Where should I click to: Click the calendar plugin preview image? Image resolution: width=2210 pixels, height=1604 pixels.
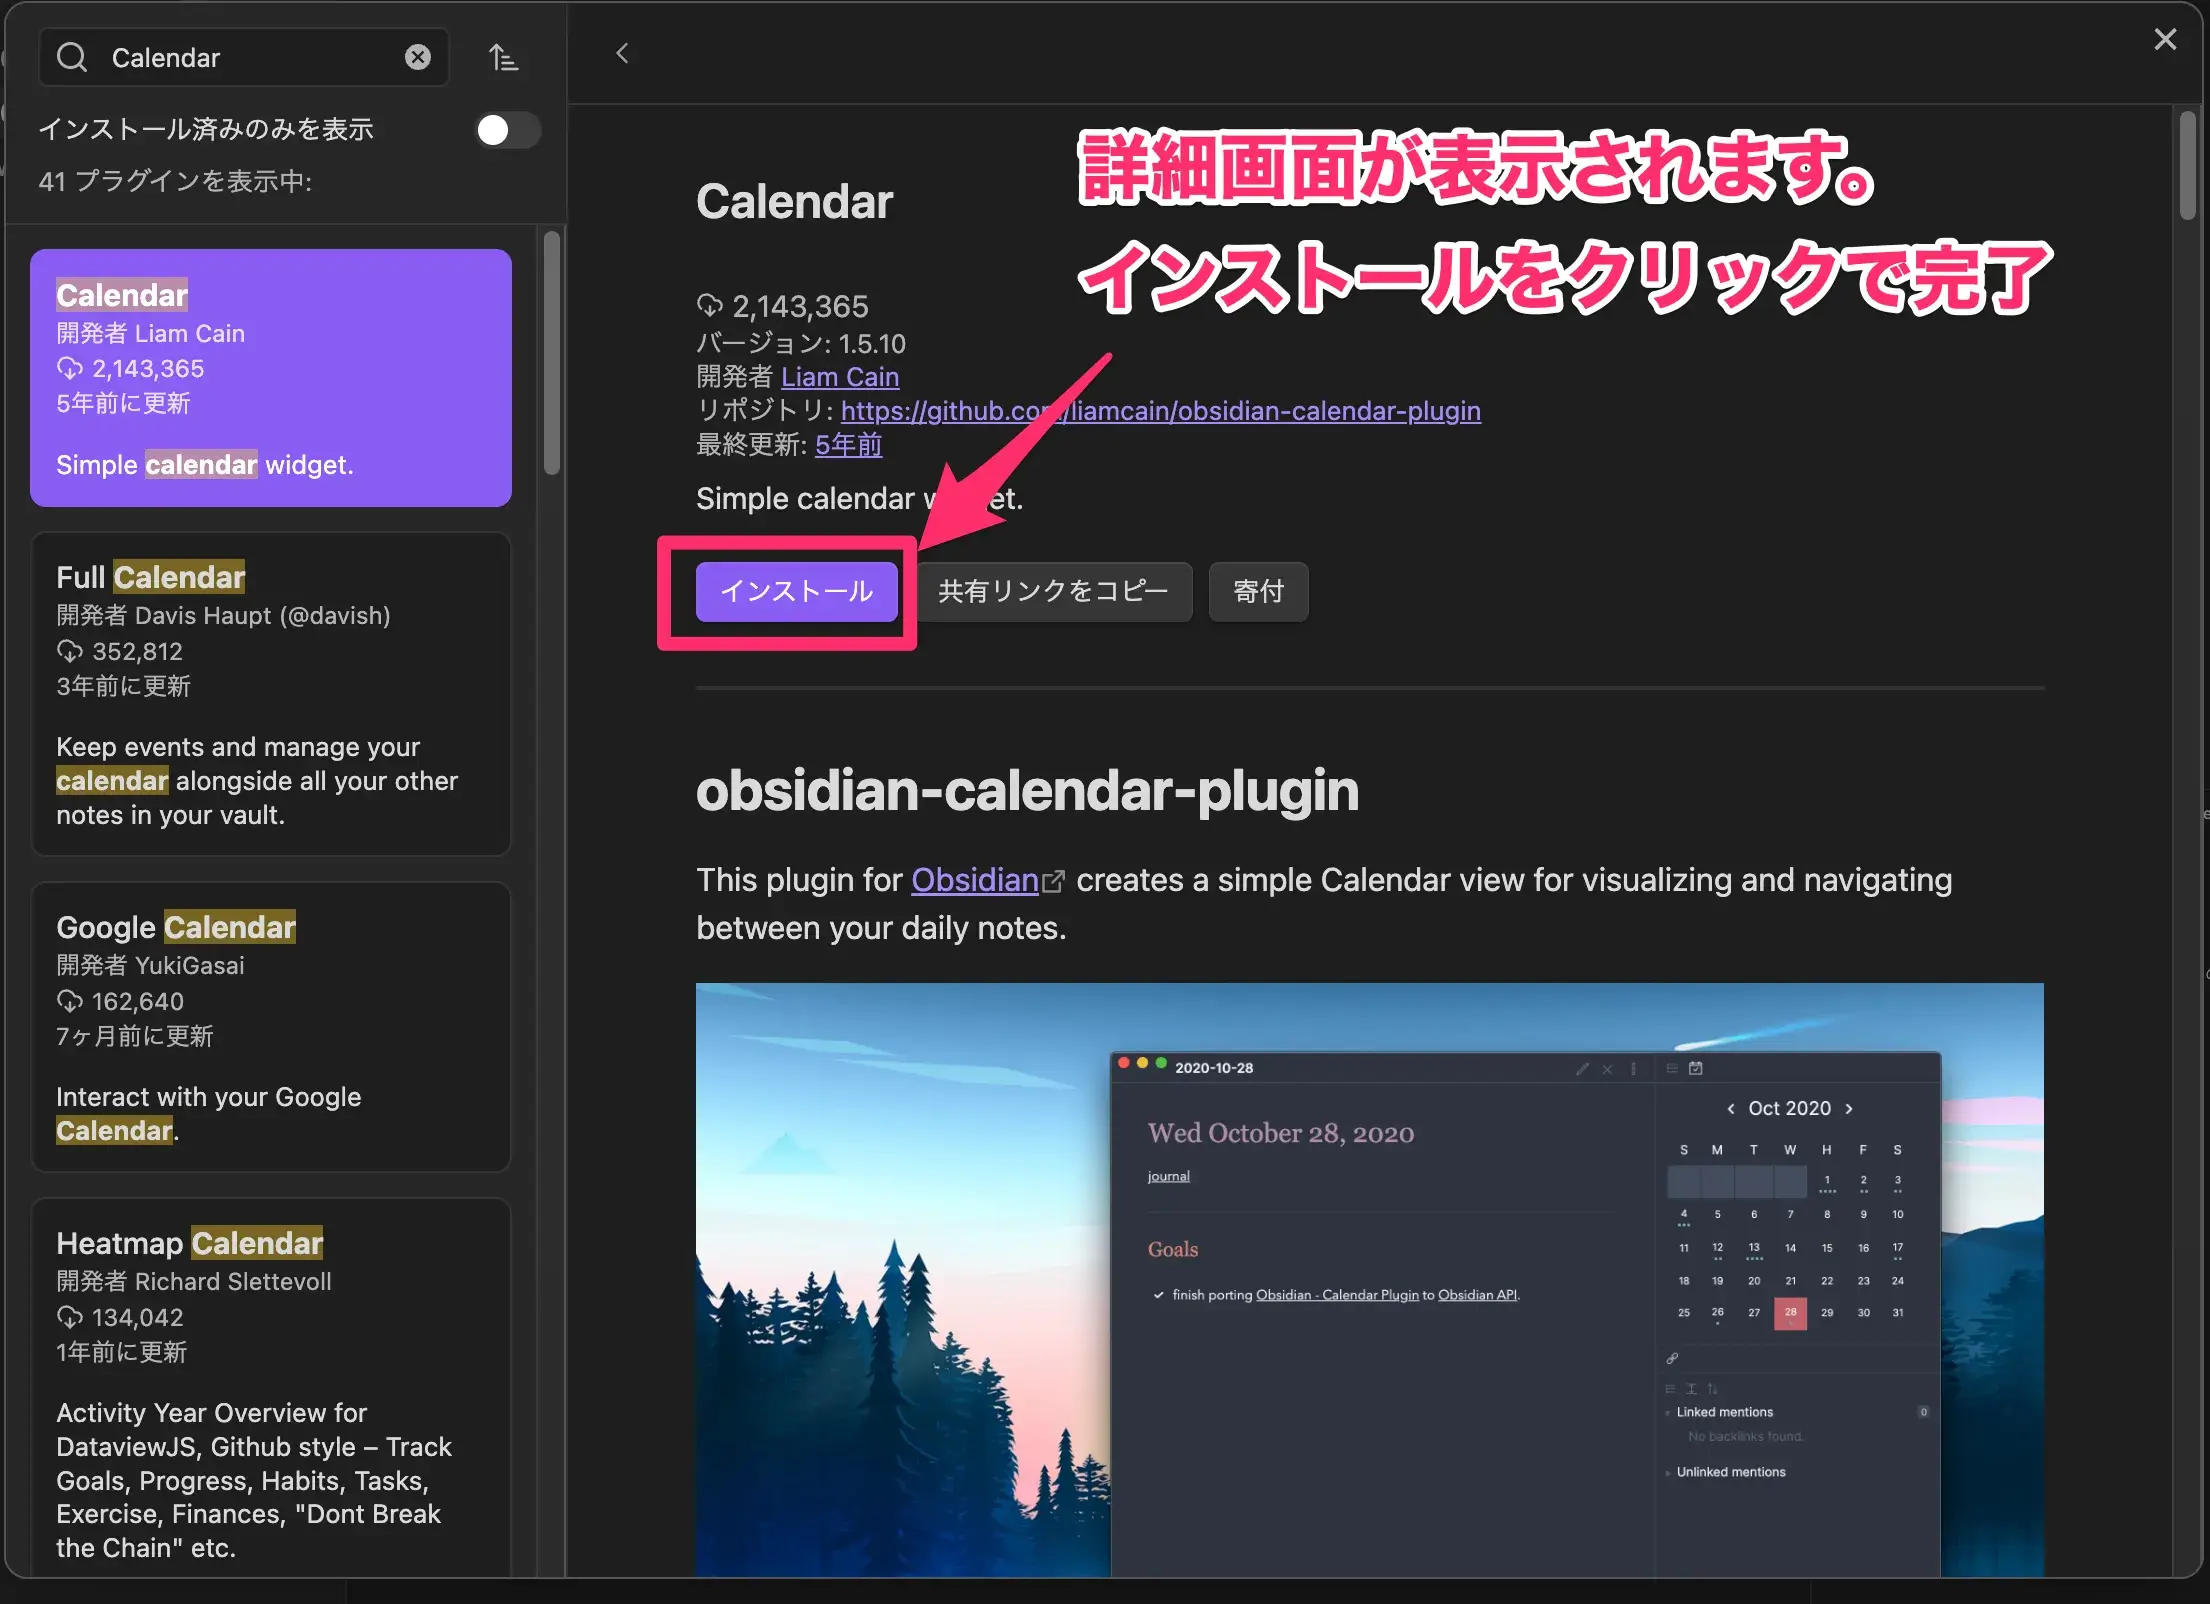point(1370,1280)
